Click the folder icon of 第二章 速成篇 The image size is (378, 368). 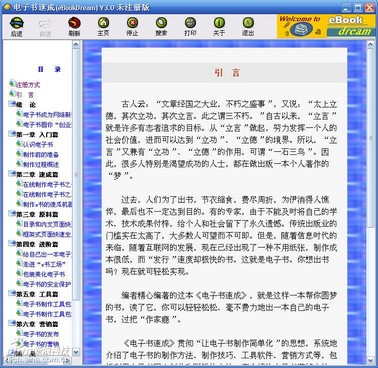pos(12,174)
